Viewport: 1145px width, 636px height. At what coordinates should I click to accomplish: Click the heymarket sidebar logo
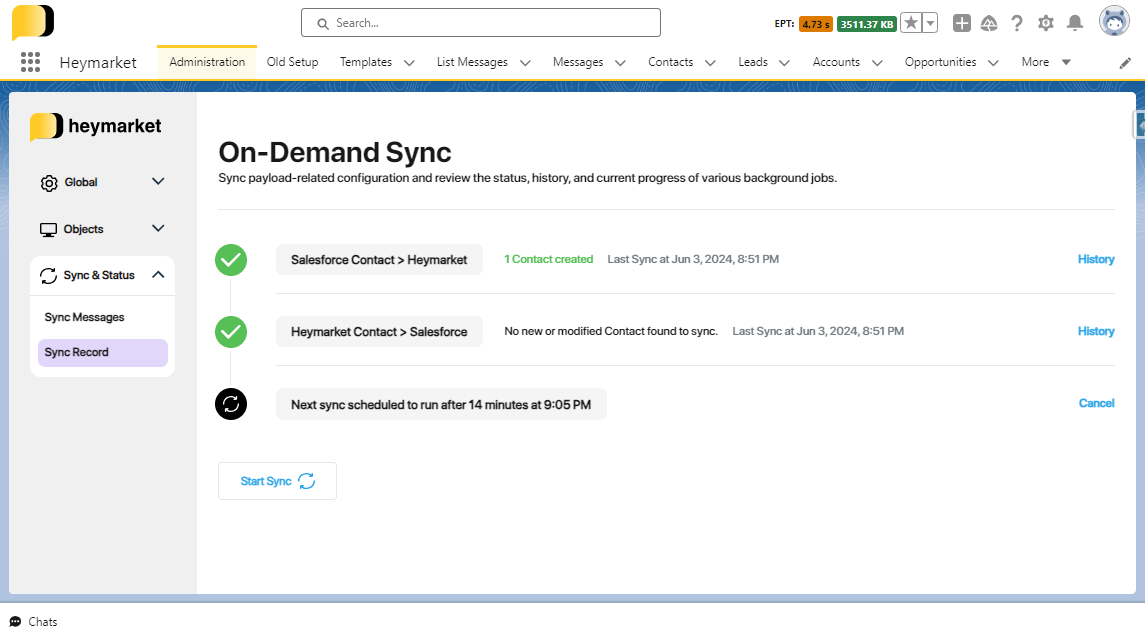[x=96, y=126]
